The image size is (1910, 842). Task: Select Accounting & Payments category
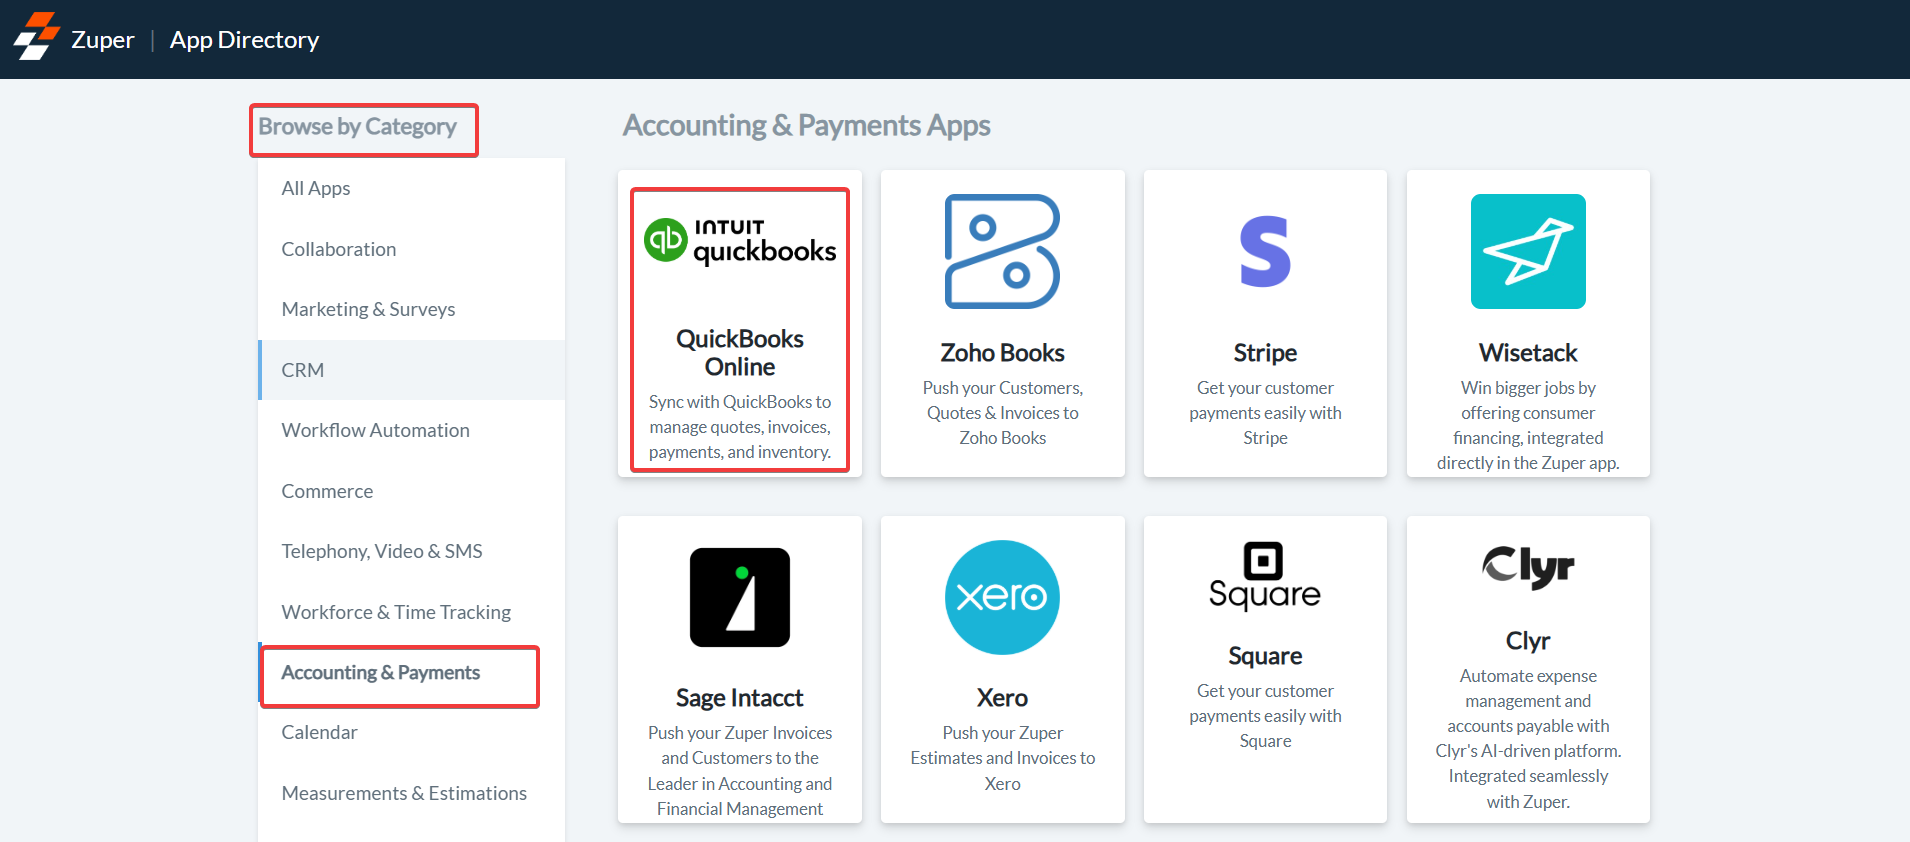(x=412, y=672)
